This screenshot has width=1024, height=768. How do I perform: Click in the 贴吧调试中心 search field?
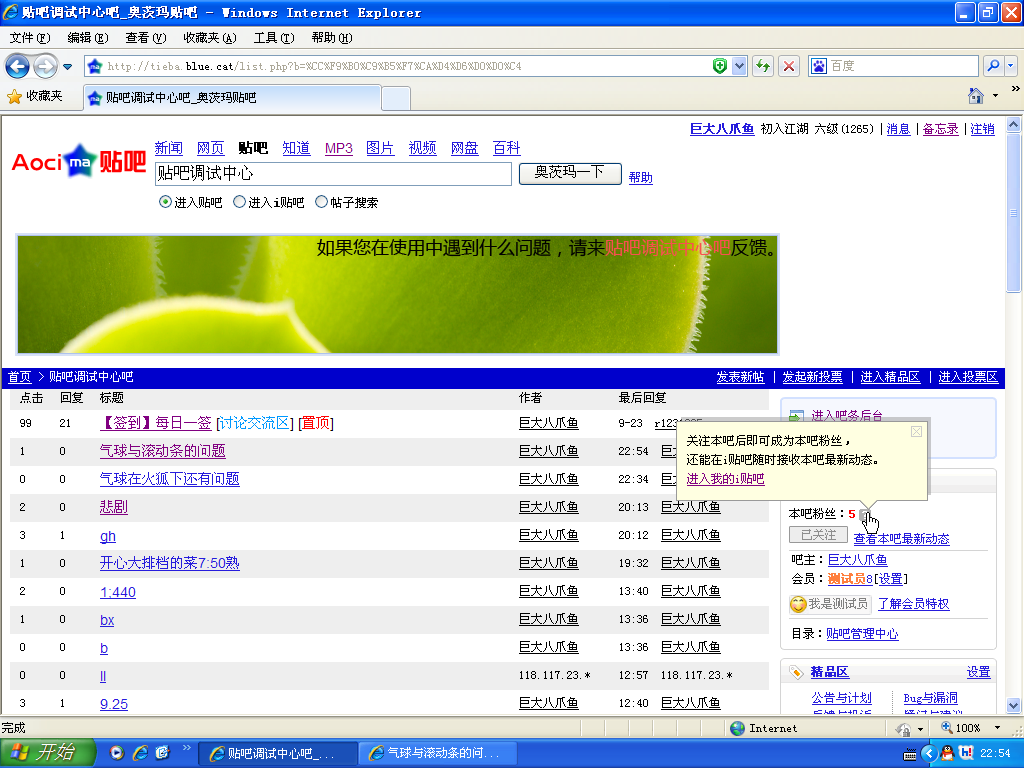click(333, 174)
